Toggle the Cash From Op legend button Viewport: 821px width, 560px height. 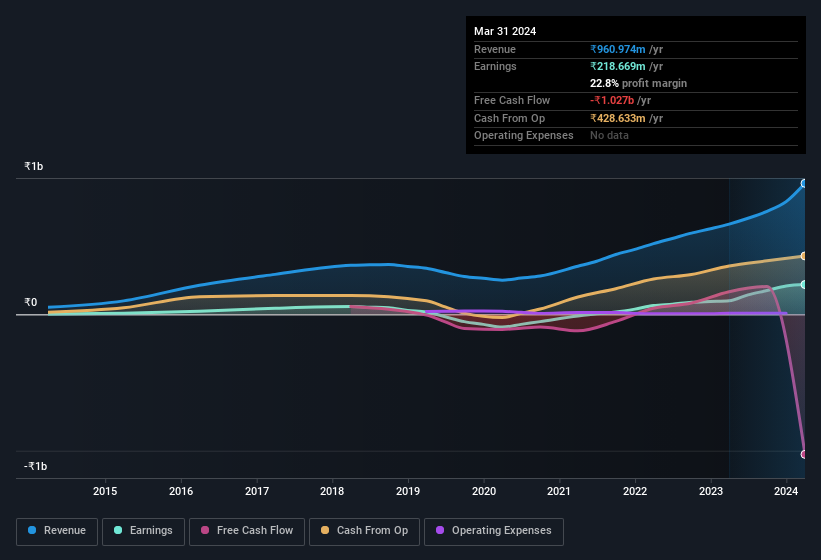tap(364, 531)
